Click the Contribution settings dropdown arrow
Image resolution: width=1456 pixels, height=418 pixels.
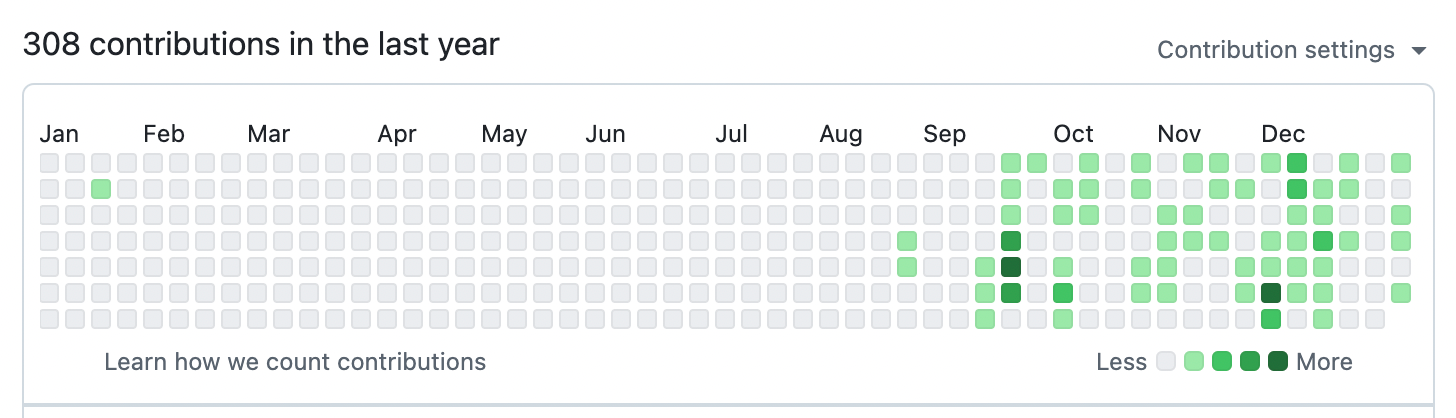[x=1418, y=51]
